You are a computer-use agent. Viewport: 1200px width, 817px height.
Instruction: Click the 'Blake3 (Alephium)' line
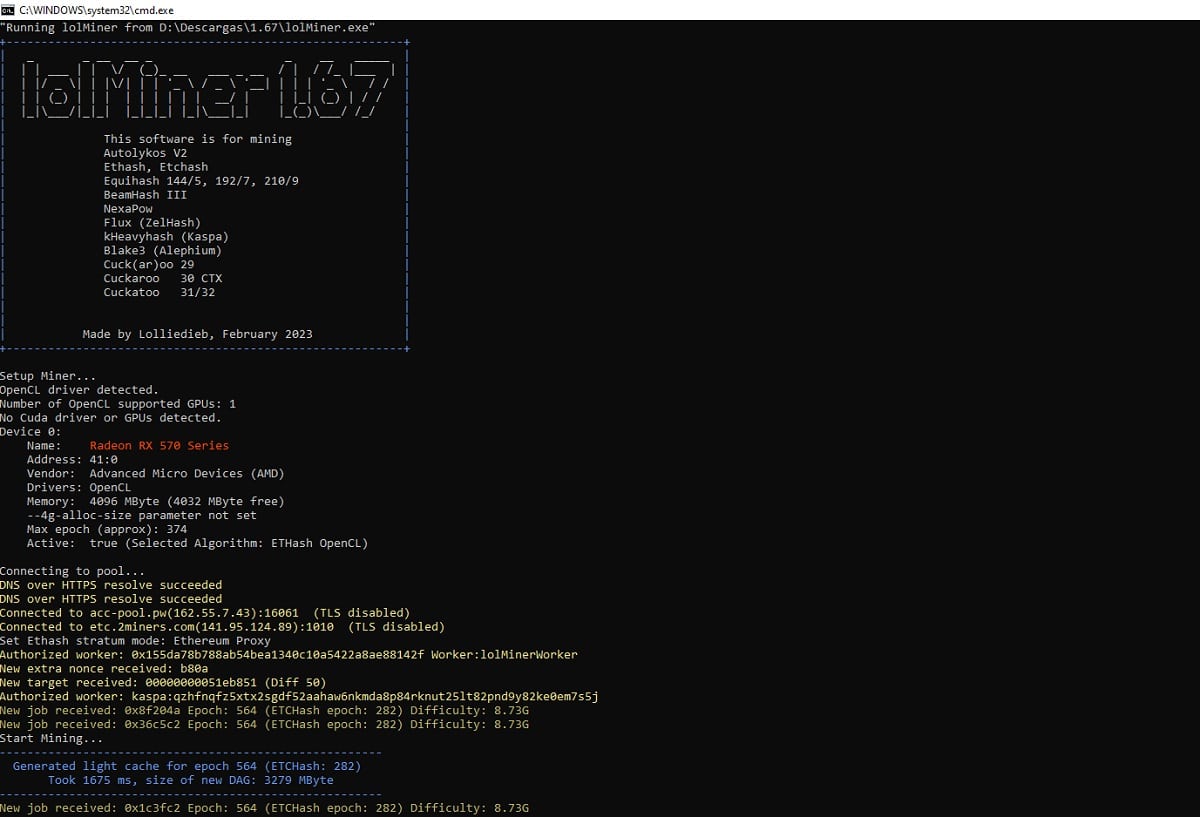point(163,251)
